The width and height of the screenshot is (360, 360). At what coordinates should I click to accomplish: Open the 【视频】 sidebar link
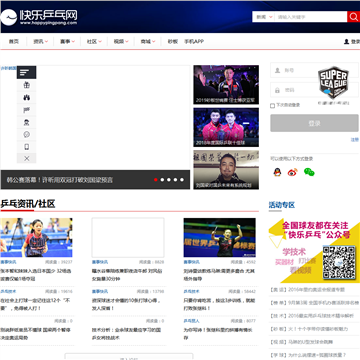[301, 342]
